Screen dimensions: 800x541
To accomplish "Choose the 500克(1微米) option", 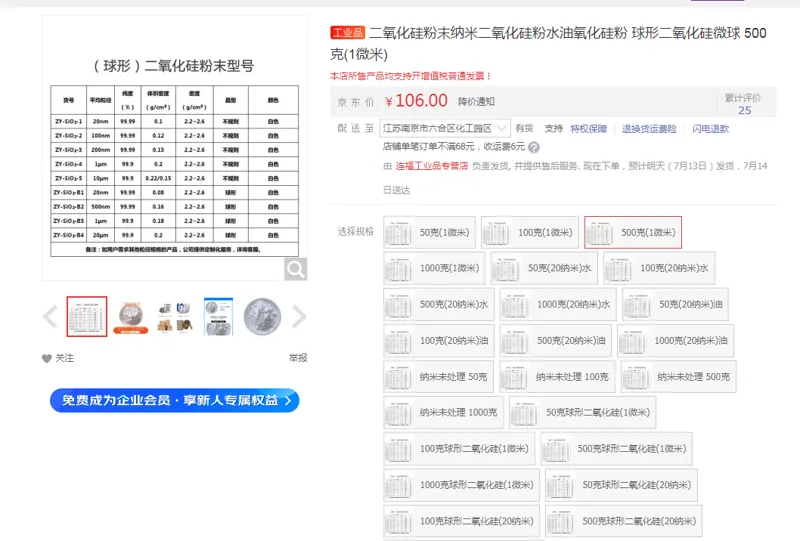I will [633, 232].
